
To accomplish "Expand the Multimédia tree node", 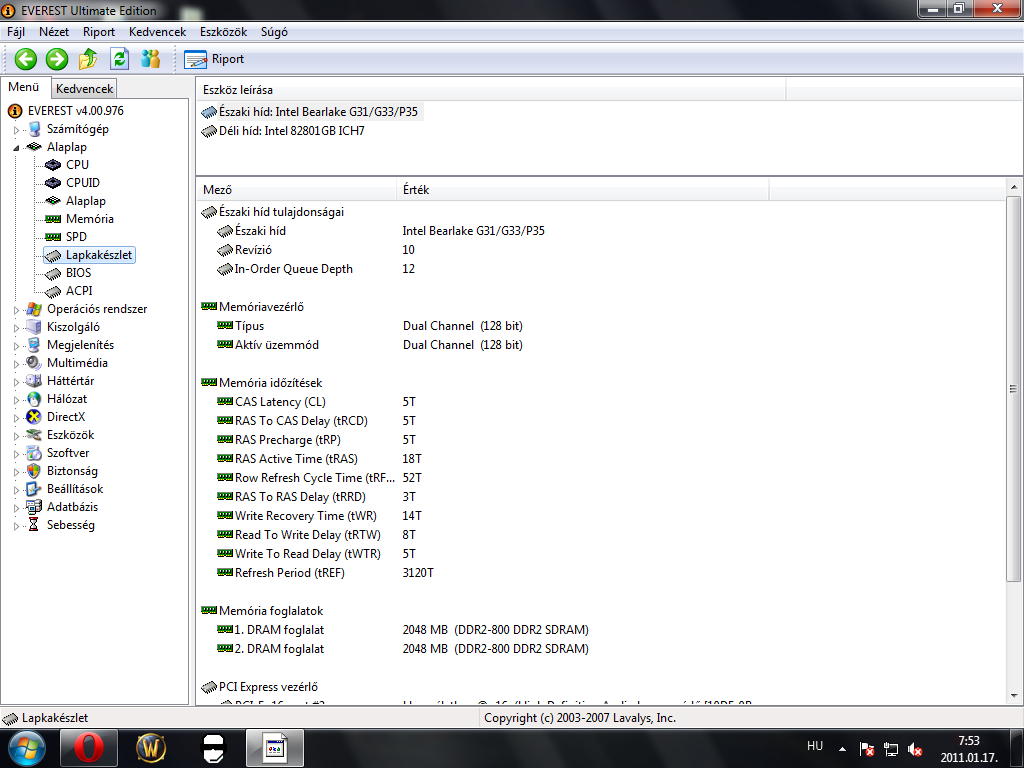I will pyautogui.click(x=16, y=364).
